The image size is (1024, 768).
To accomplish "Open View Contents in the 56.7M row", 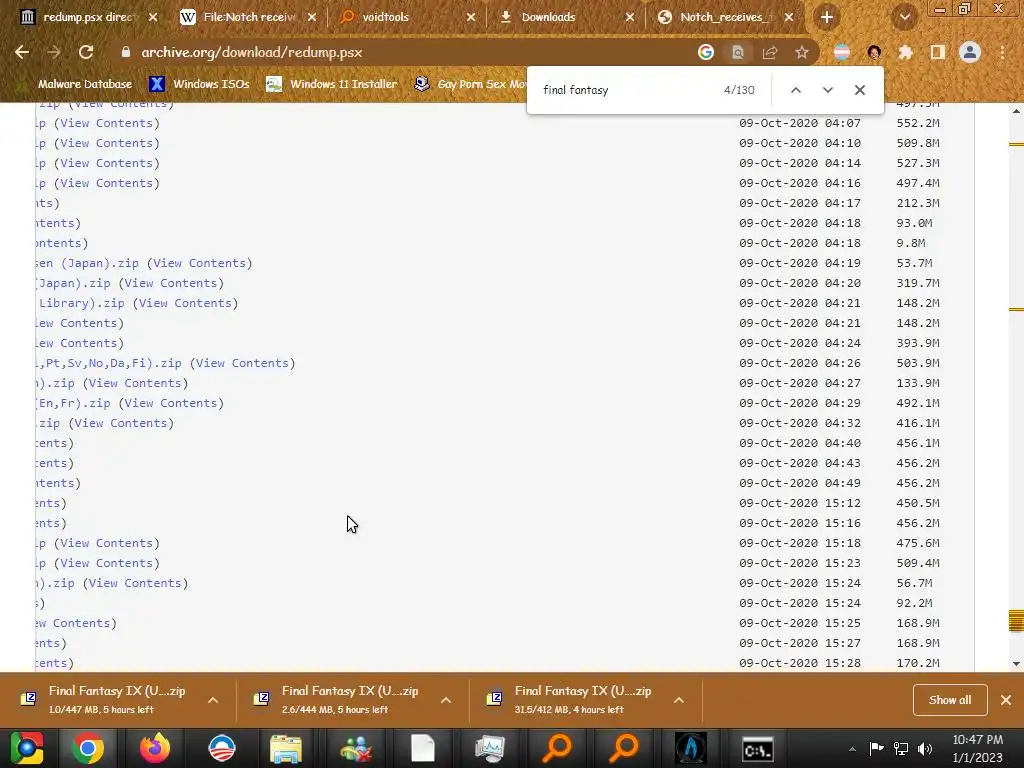I will (x=135, y=583).
